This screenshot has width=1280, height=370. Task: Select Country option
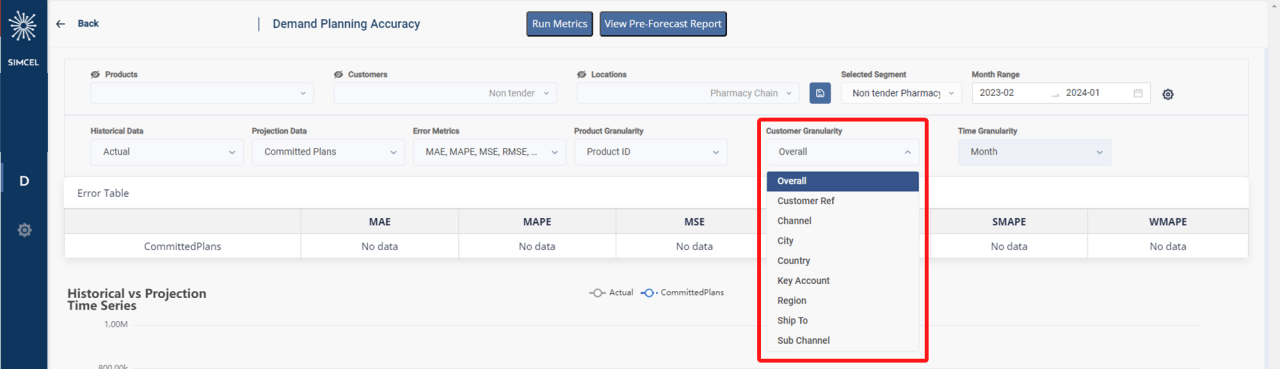coord(843,261)
